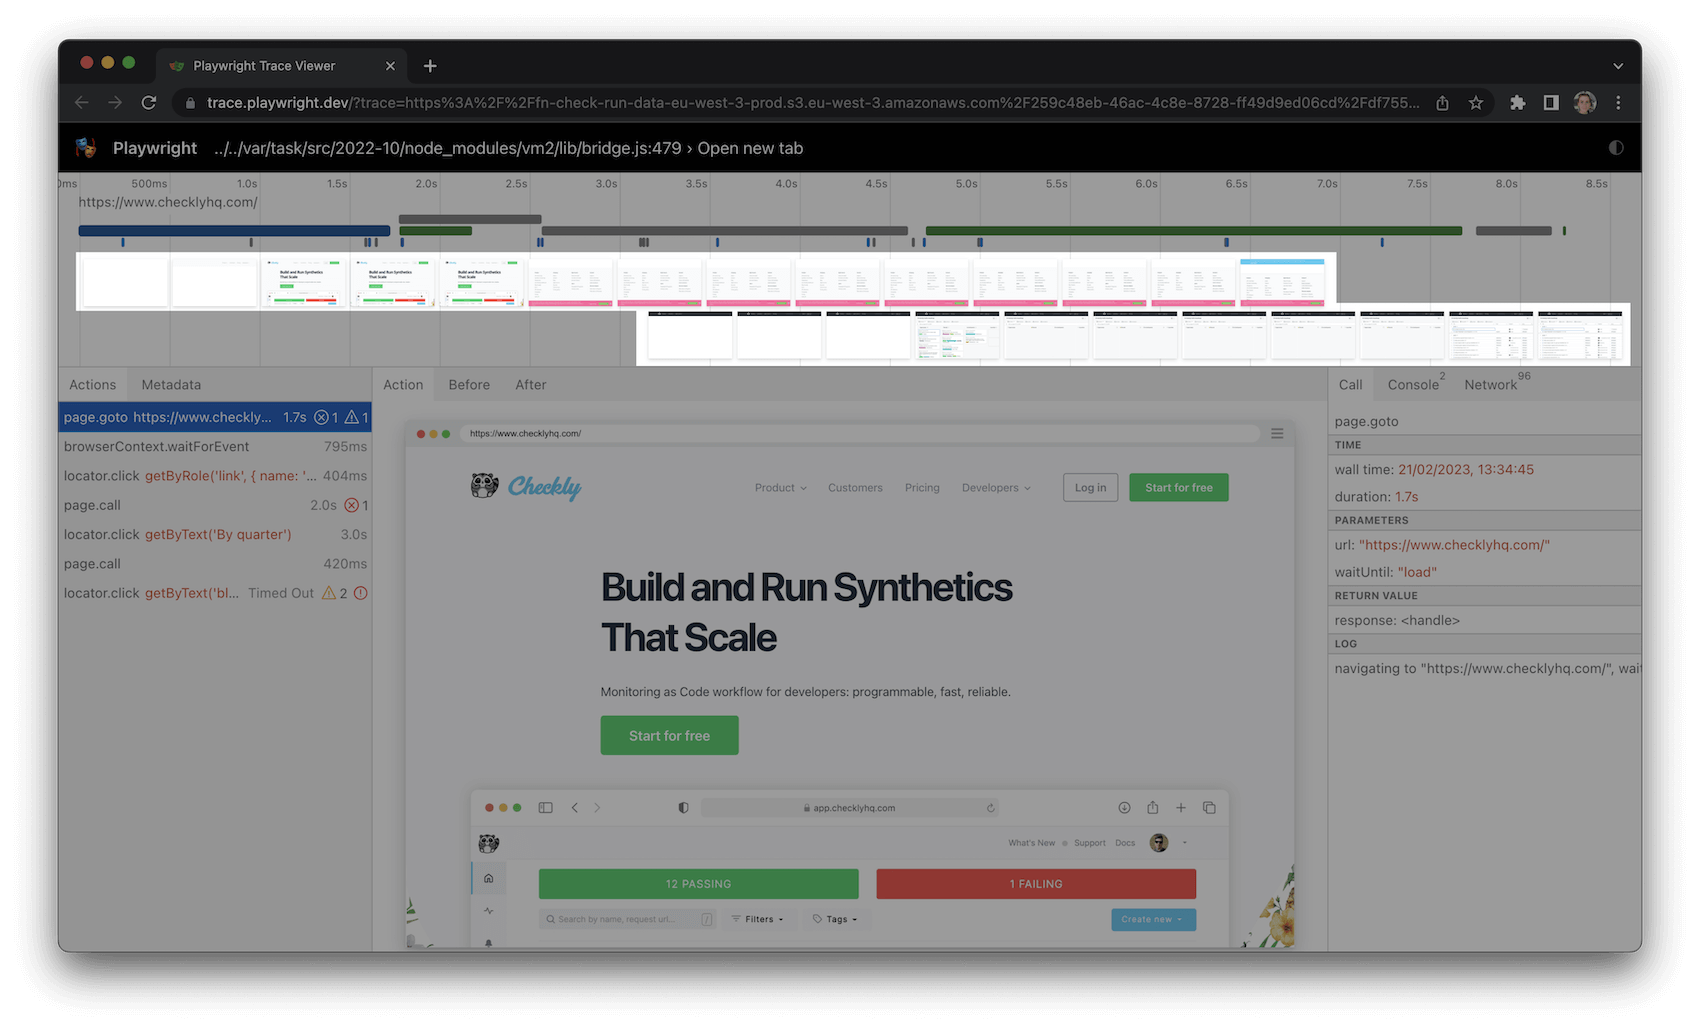Image resolution: width=1700 pixels, height=1029 pixels.
Task: Select a filmstrip thumbnail of the Checkly homepage
Action: pos(304,281)
